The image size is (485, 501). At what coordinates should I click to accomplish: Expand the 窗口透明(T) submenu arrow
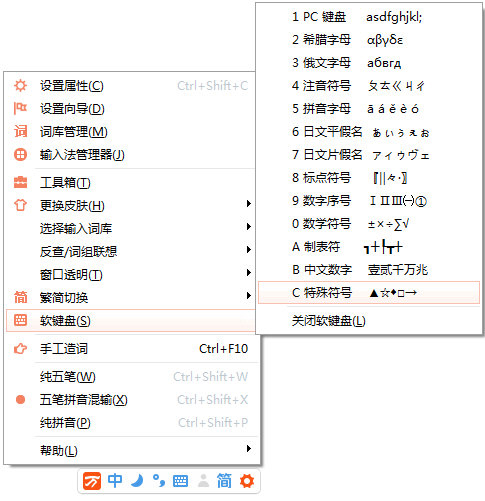coord(248,273)
